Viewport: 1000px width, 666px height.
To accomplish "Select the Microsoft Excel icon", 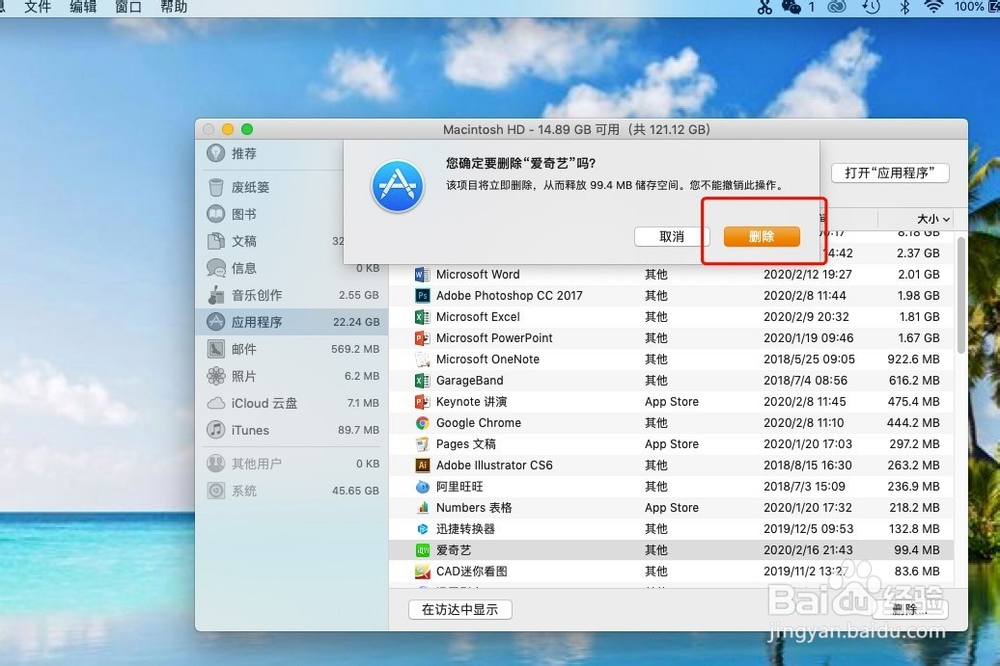I will click(423, 316).
